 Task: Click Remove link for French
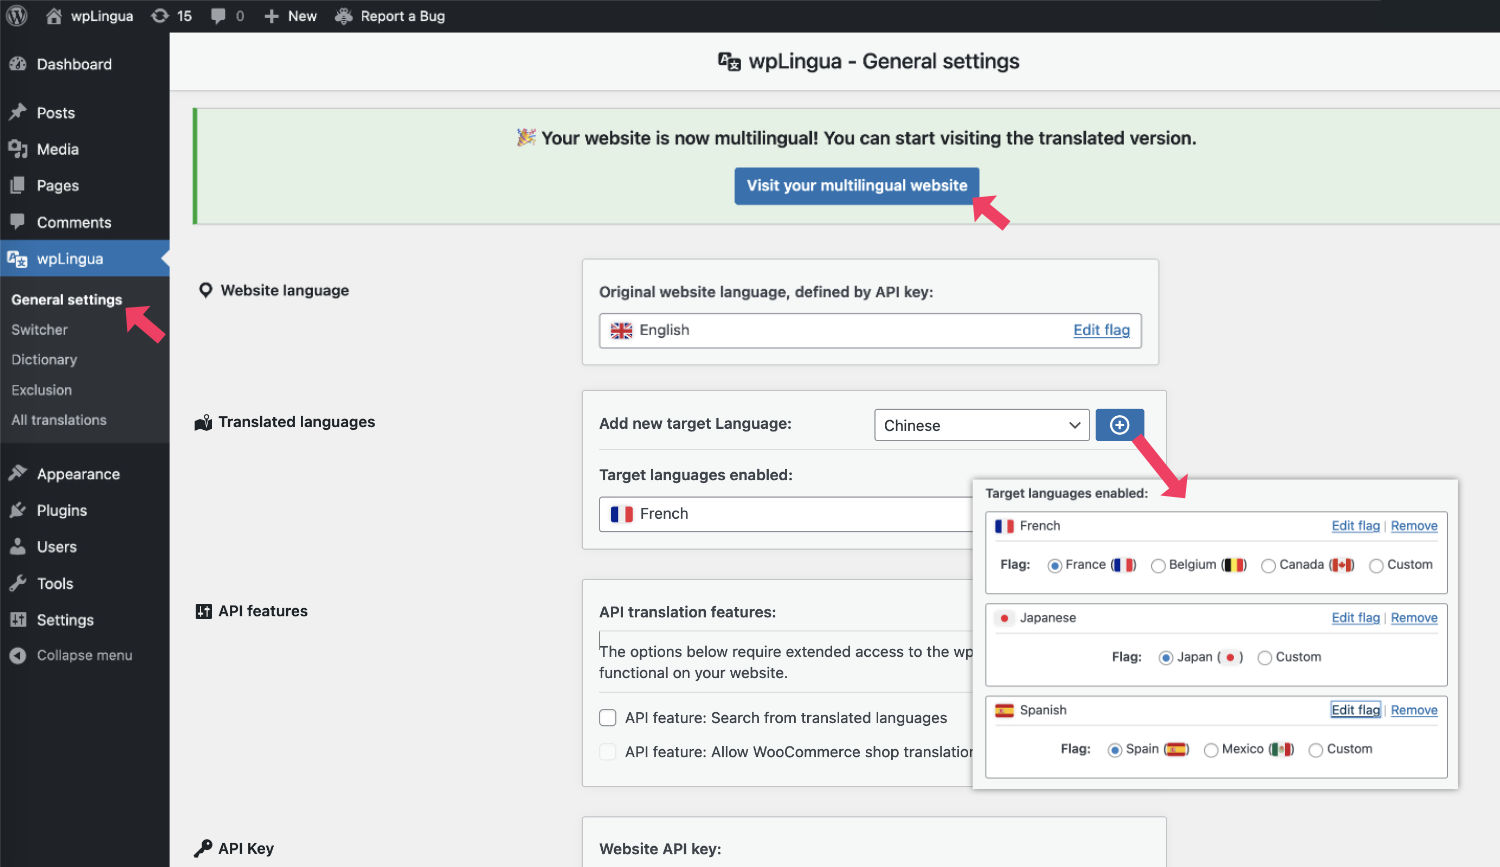click(x=1414, y=526)
